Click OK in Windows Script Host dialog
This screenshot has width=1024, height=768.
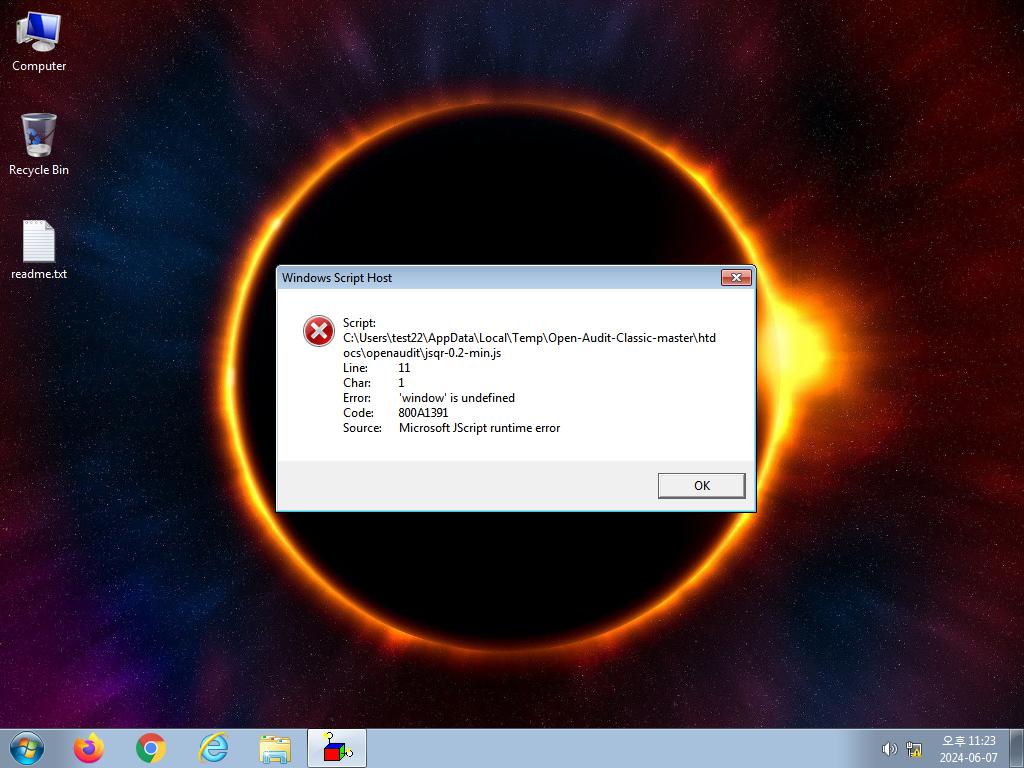[701, 486]
